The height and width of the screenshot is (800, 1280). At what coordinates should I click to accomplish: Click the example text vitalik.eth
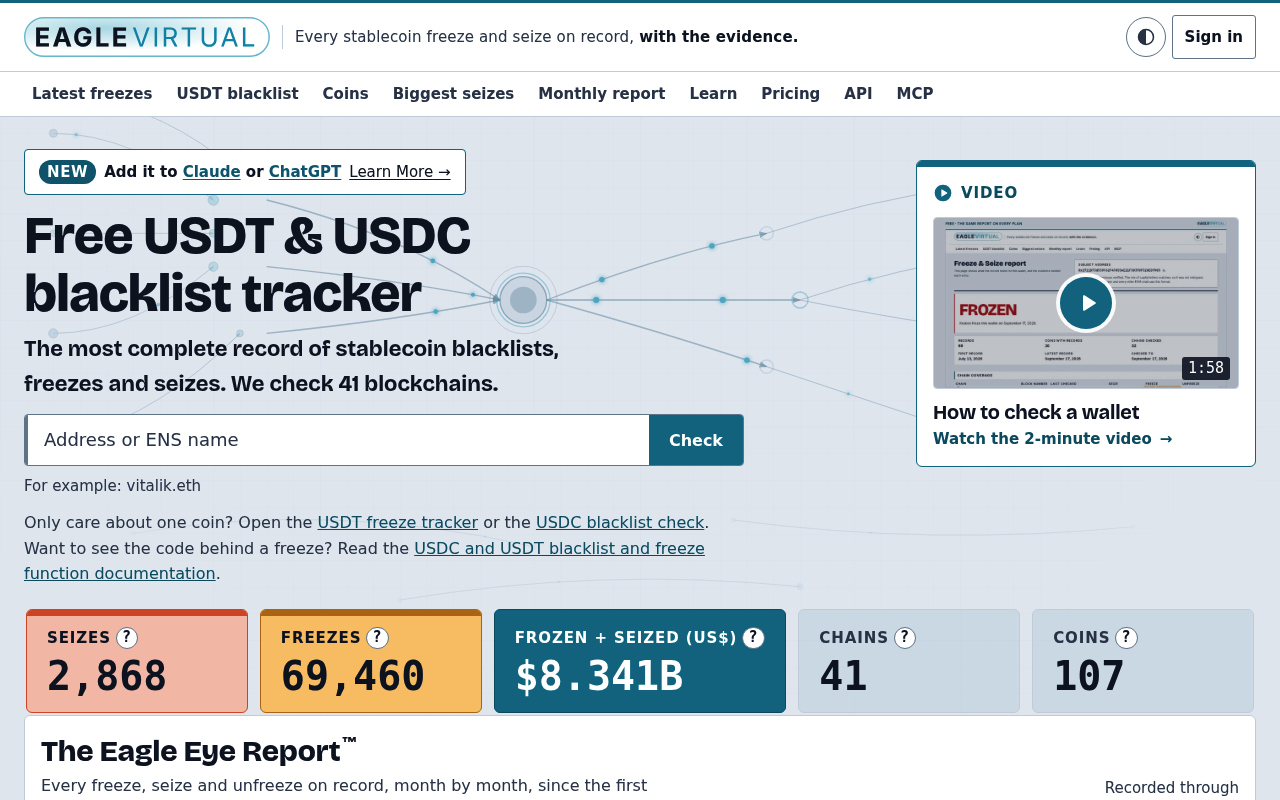[x=163, y=486]
